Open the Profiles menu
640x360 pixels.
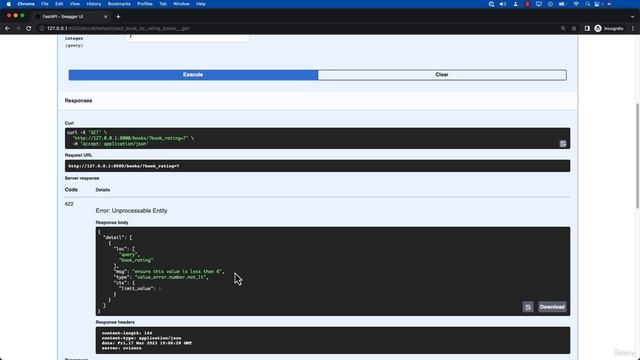tap(144, 4)
